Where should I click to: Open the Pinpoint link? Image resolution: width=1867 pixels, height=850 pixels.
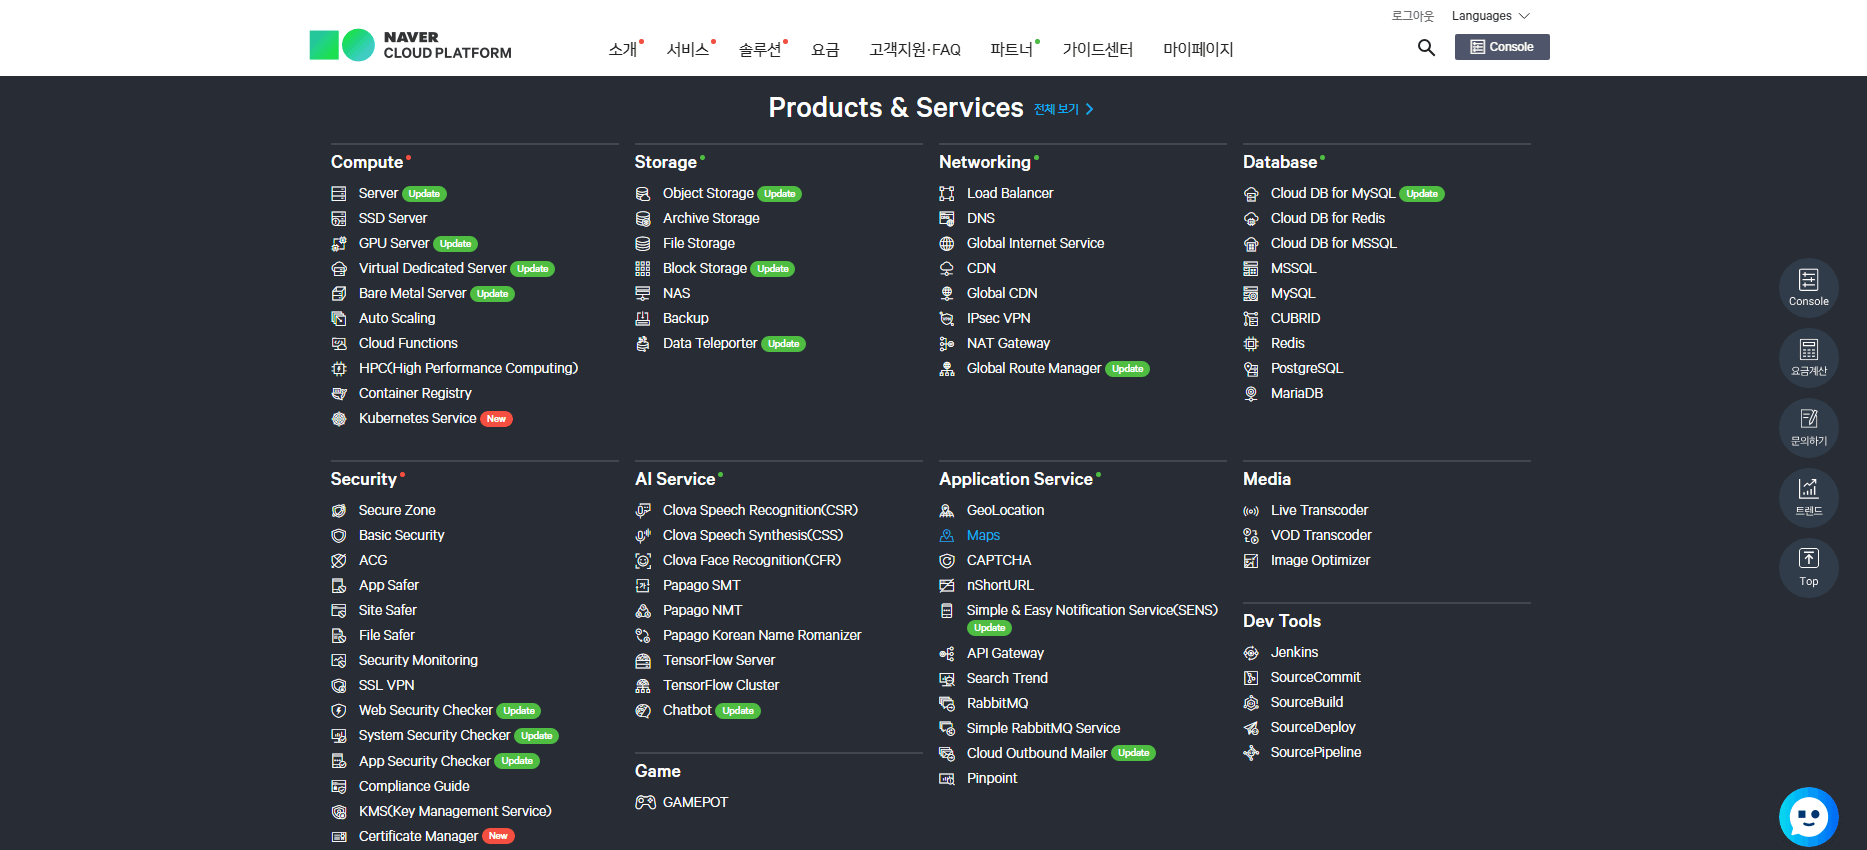(x=992, y=779)
